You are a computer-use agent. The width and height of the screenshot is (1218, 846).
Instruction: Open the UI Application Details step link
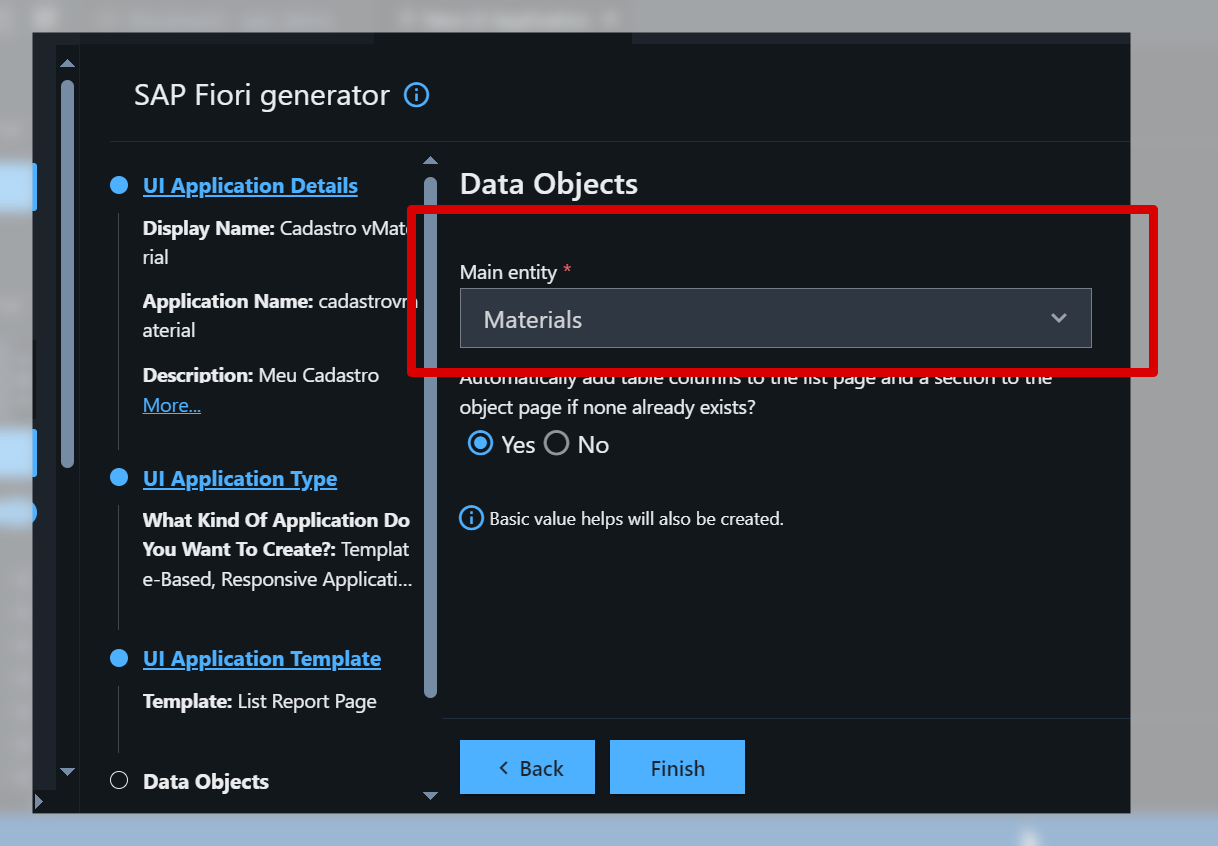pos(250,186)
